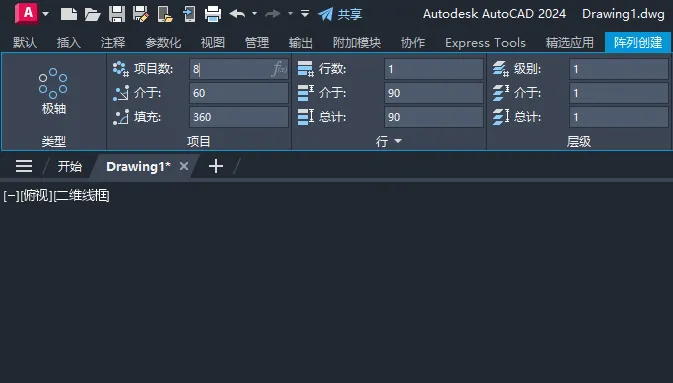Click the row 总计 total distance icon
673x383 pixels.
click(x=306, y=117)
